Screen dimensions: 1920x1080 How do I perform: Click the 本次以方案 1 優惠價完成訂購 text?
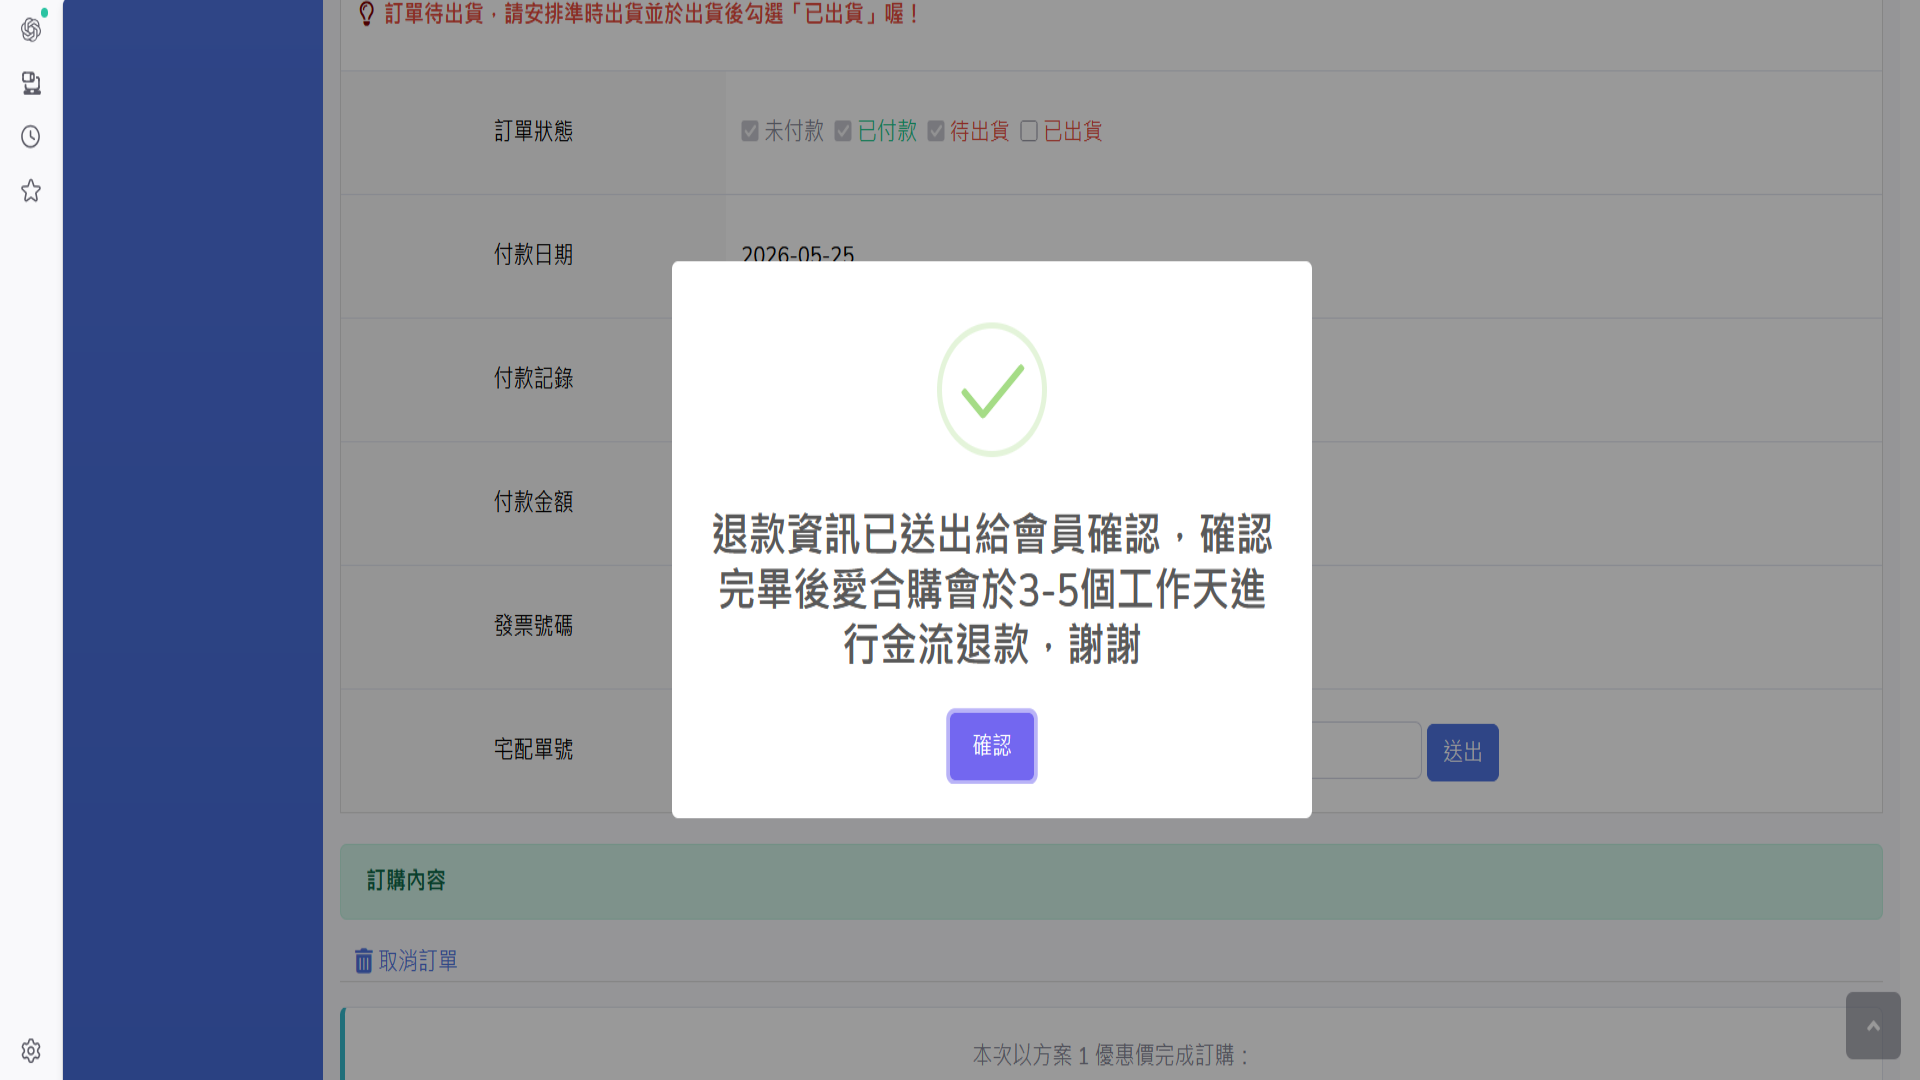point(1111,1055)
